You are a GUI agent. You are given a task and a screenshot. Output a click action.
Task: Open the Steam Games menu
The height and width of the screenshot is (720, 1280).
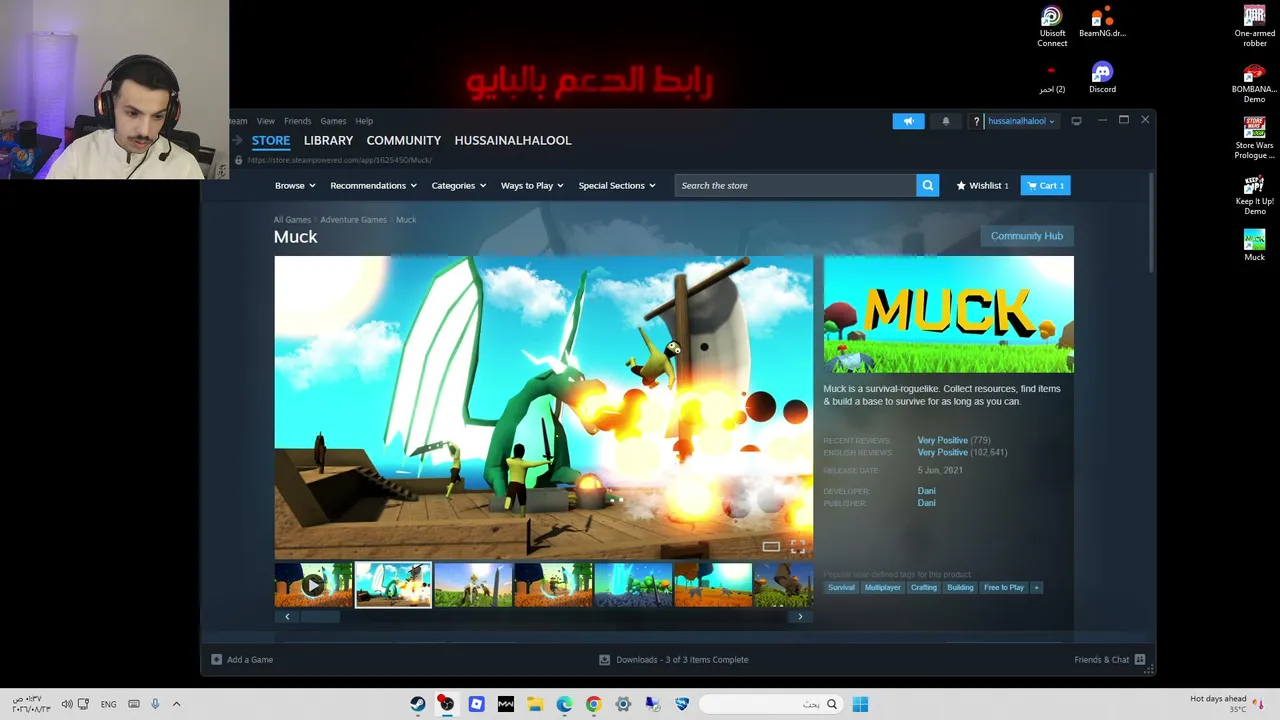333,121
